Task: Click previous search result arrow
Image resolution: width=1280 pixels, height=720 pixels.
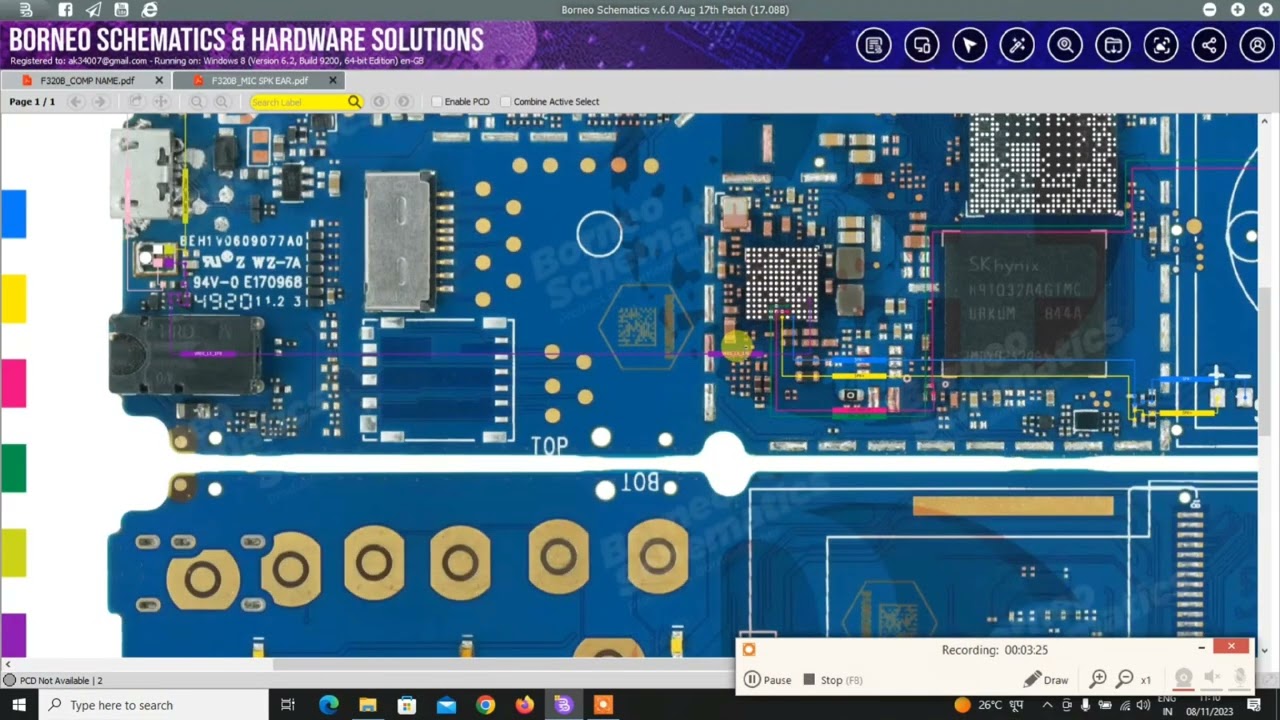Action: tap(379, 102)
